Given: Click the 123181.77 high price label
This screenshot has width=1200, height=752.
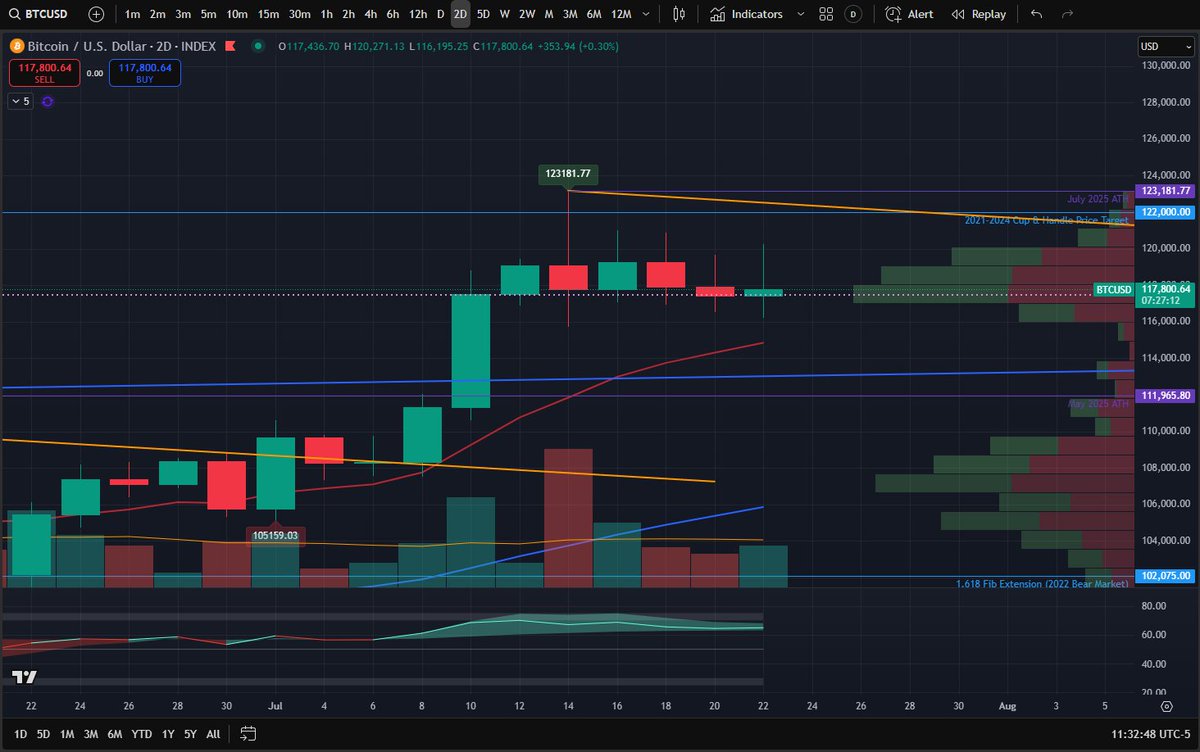Looking at the screenshot, I should coord(568,173).
